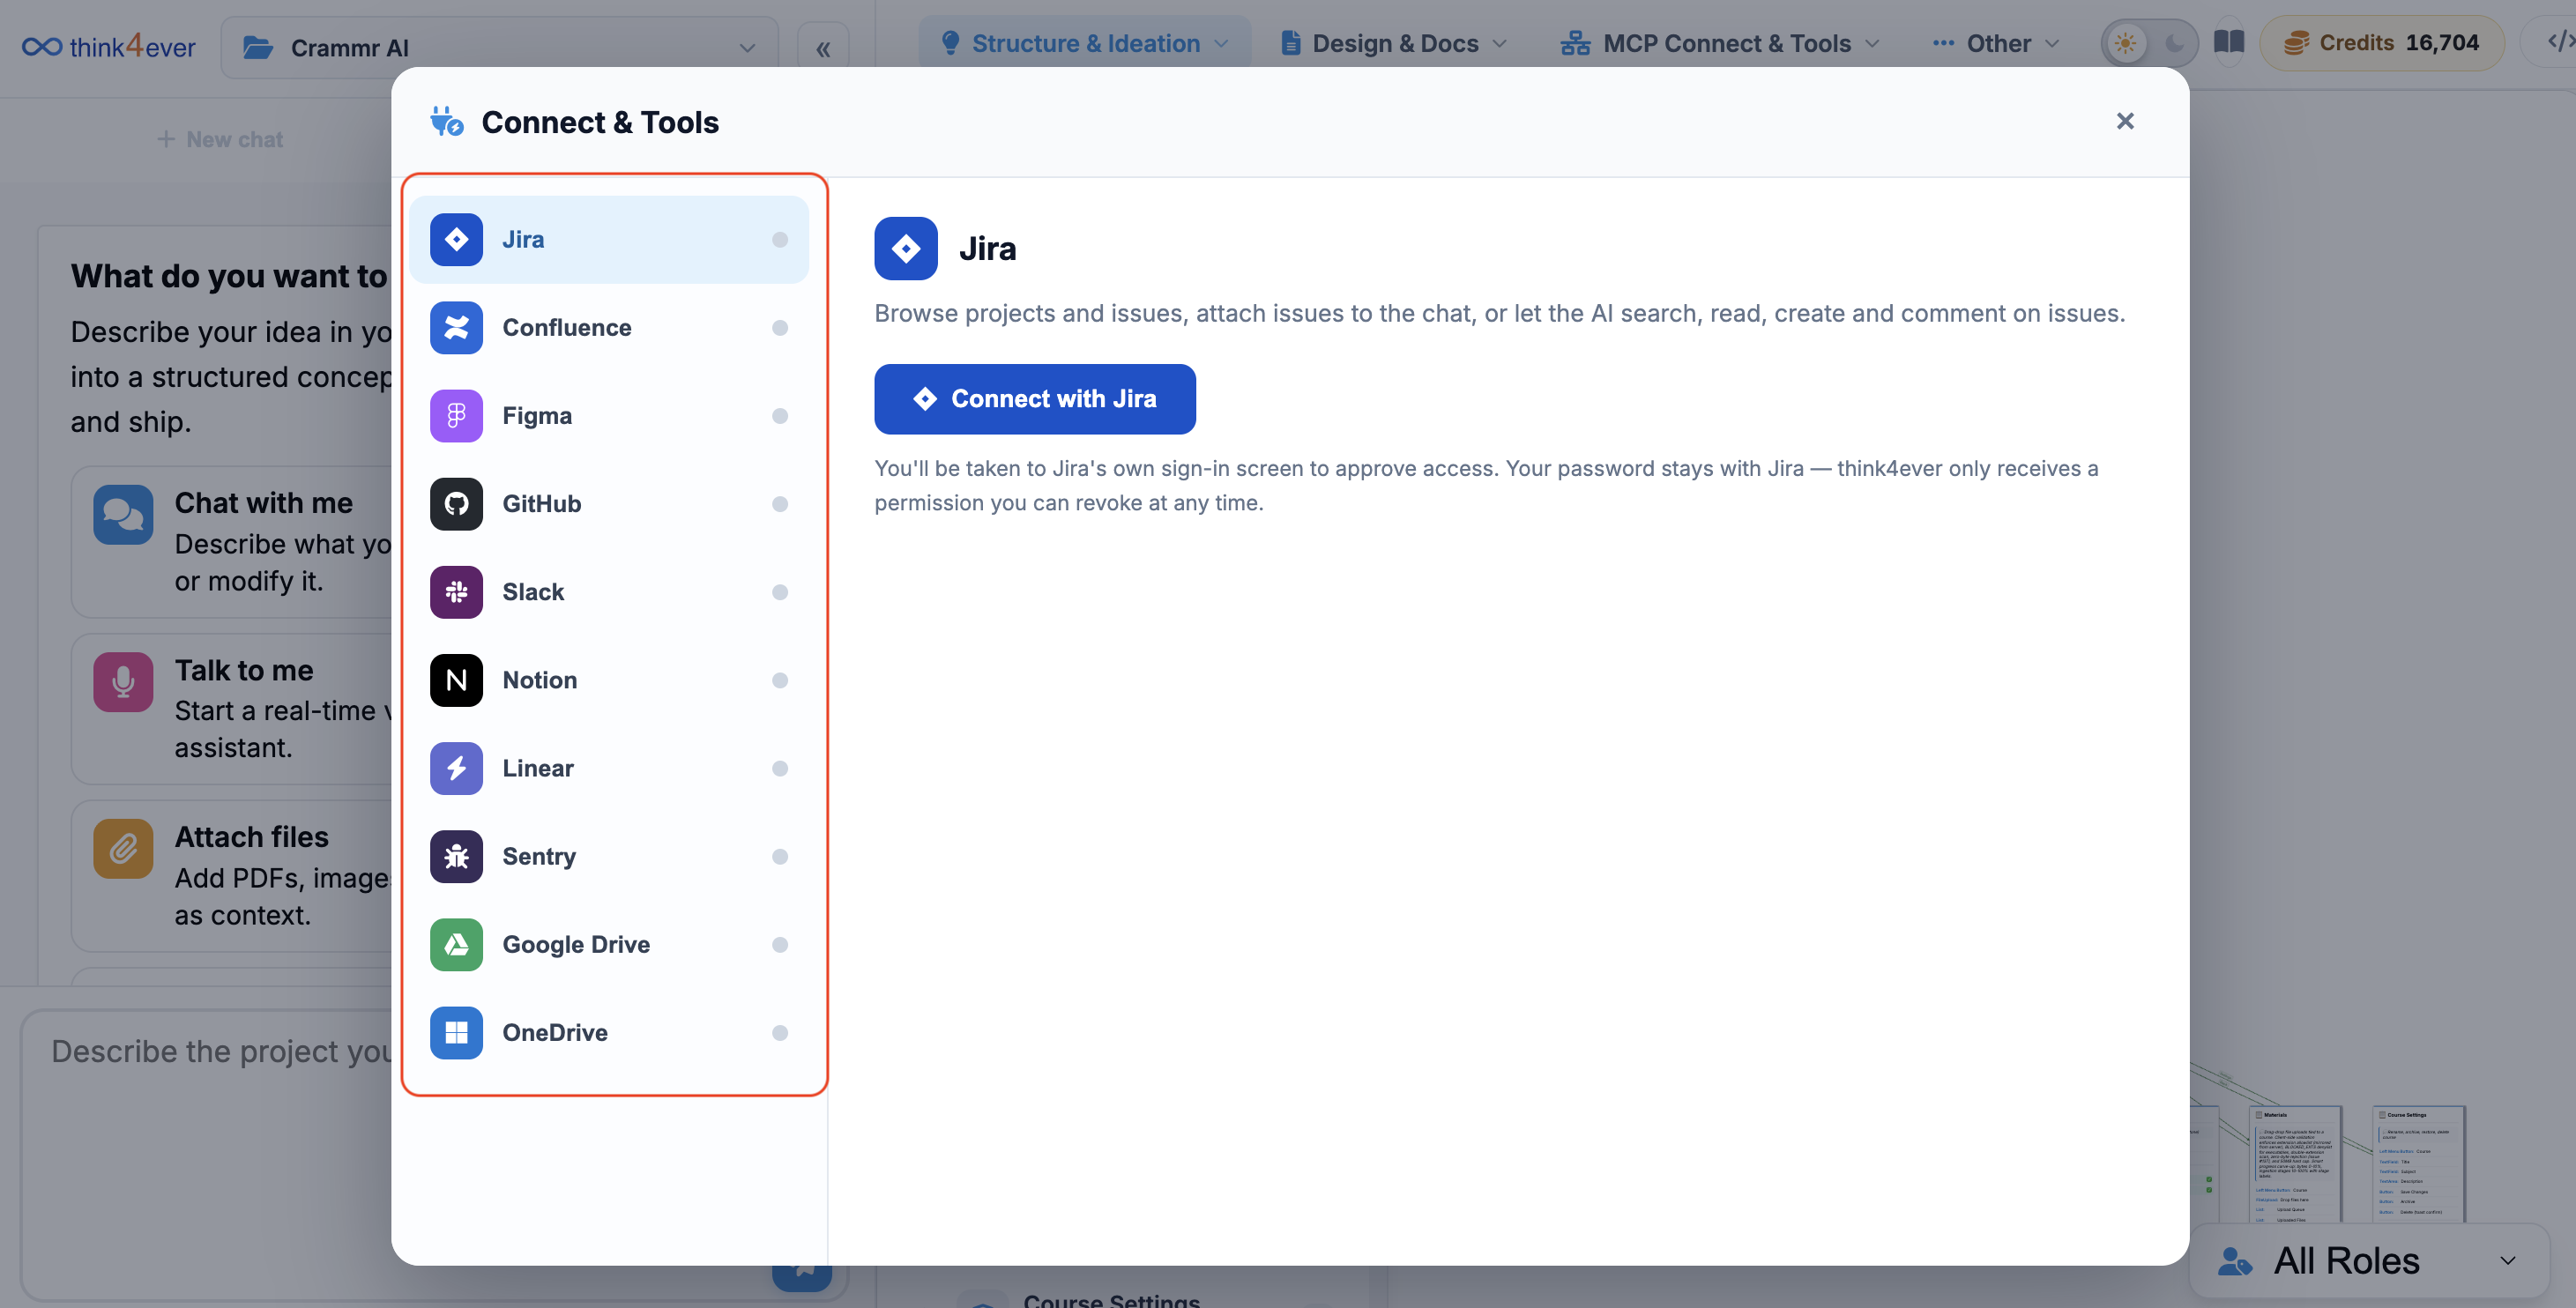
Task: Select the Figma integration icon
Action: pyautogui.click(x=456, y=415)
